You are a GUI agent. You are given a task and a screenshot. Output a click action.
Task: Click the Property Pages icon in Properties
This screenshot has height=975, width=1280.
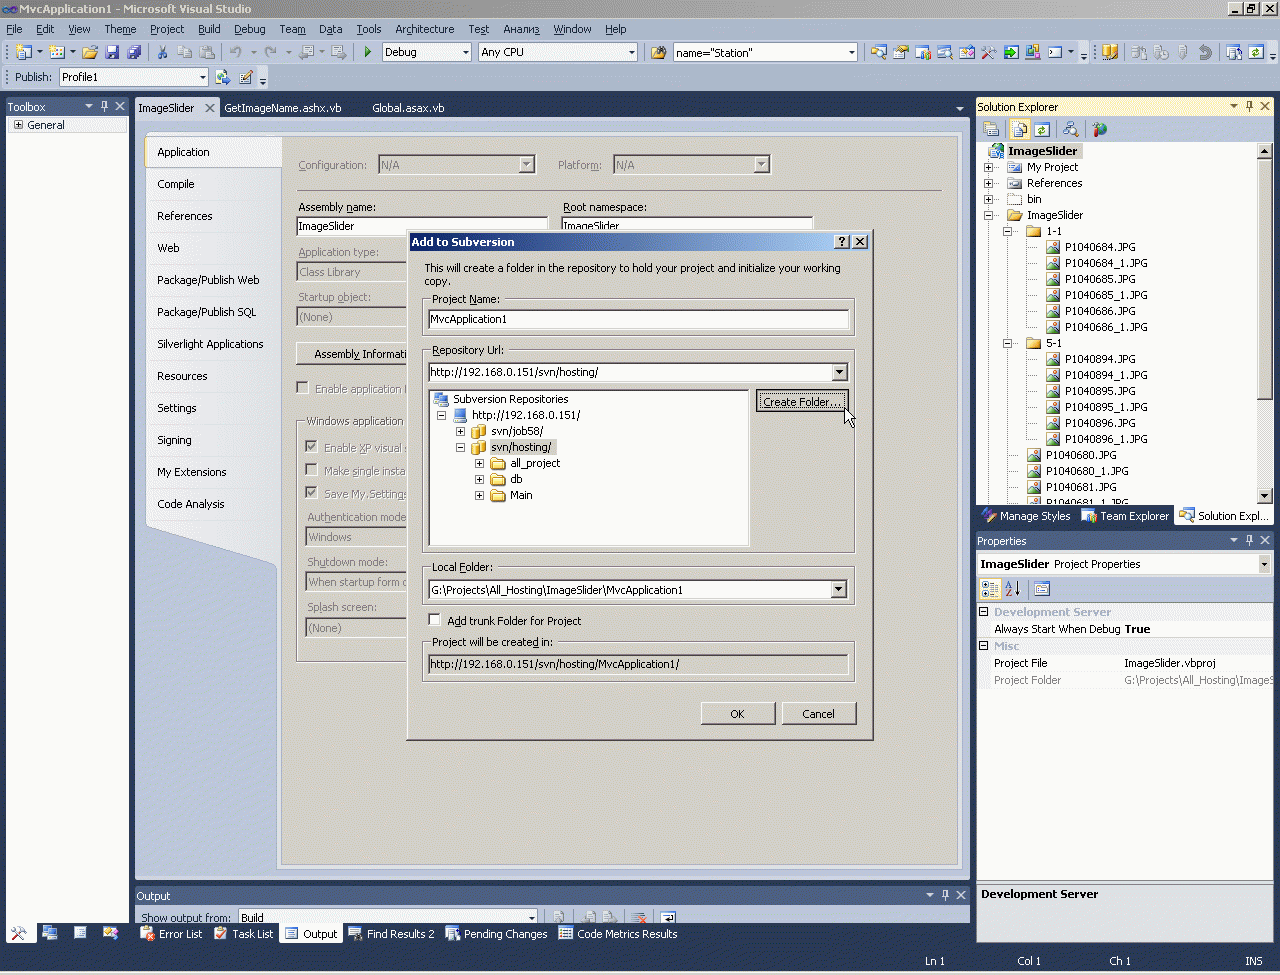(x=1042, y=589)
